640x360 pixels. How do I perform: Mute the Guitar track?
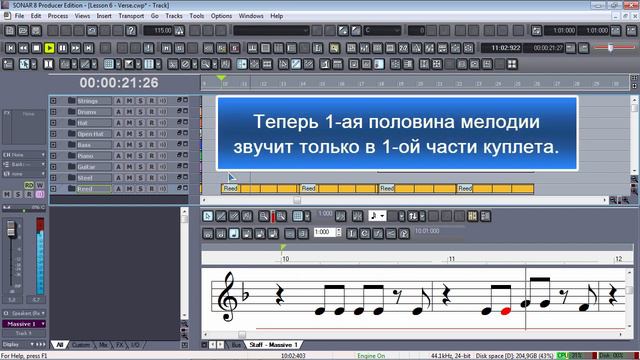(129, 167)
